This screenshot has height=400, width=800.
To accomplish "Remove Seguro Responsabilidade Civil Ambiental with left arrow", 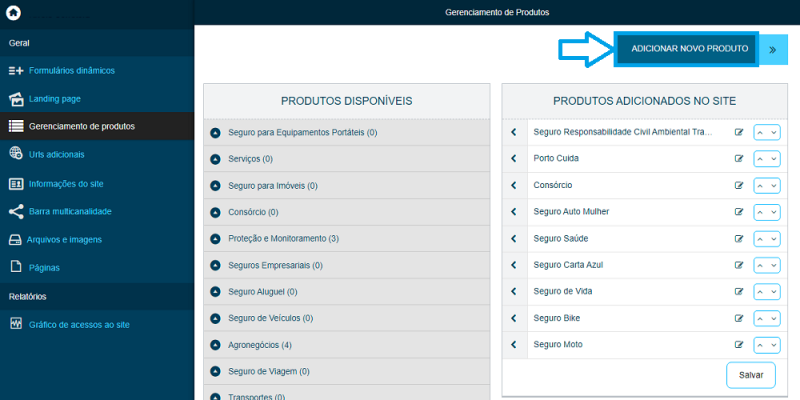I will pyautogui.click(x=514, y=132).
